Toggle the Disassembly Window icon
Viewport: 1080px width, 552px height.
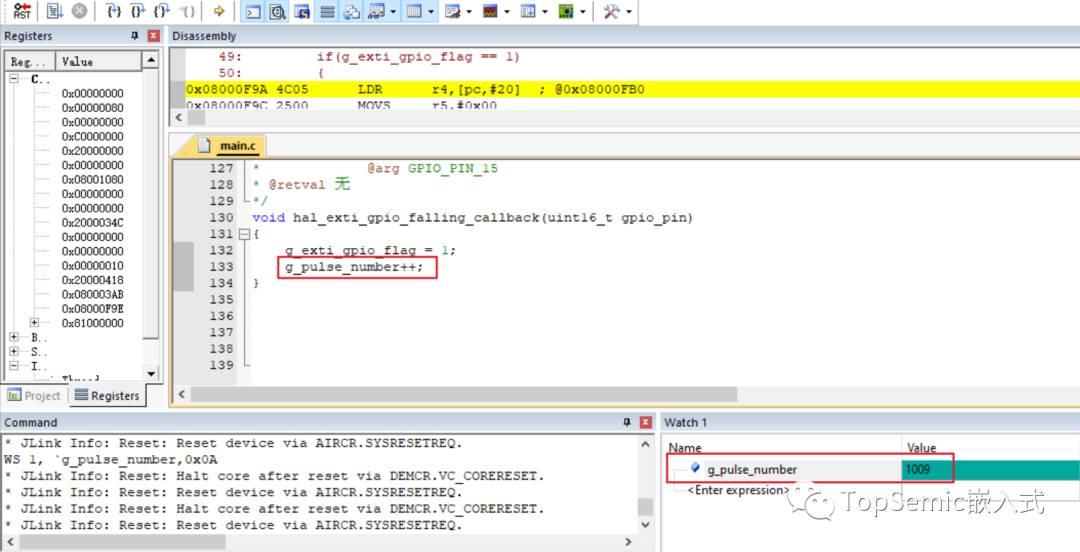click(x=278, y=11)
